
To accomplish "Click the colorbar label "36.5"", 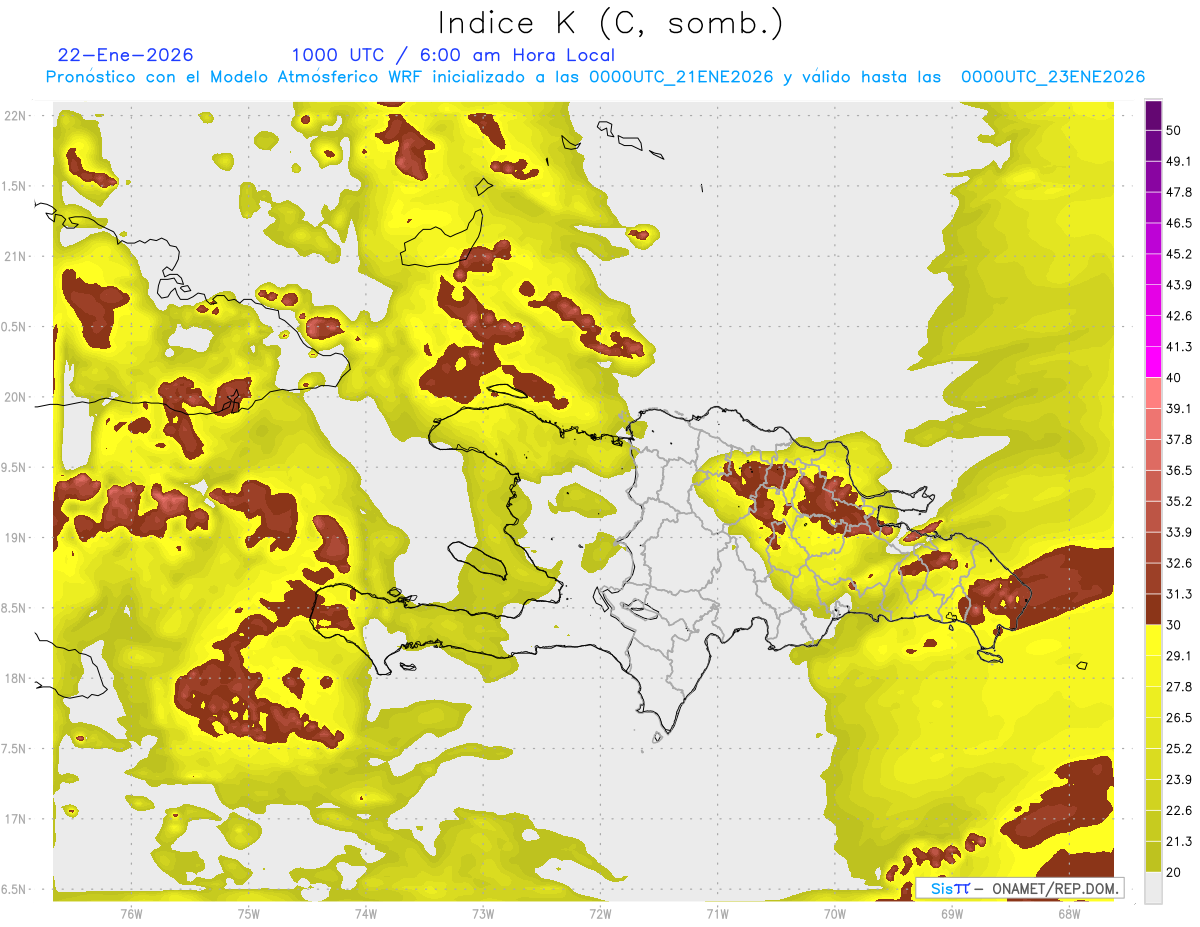I will pyautogui.click(x=1179, y=471).
